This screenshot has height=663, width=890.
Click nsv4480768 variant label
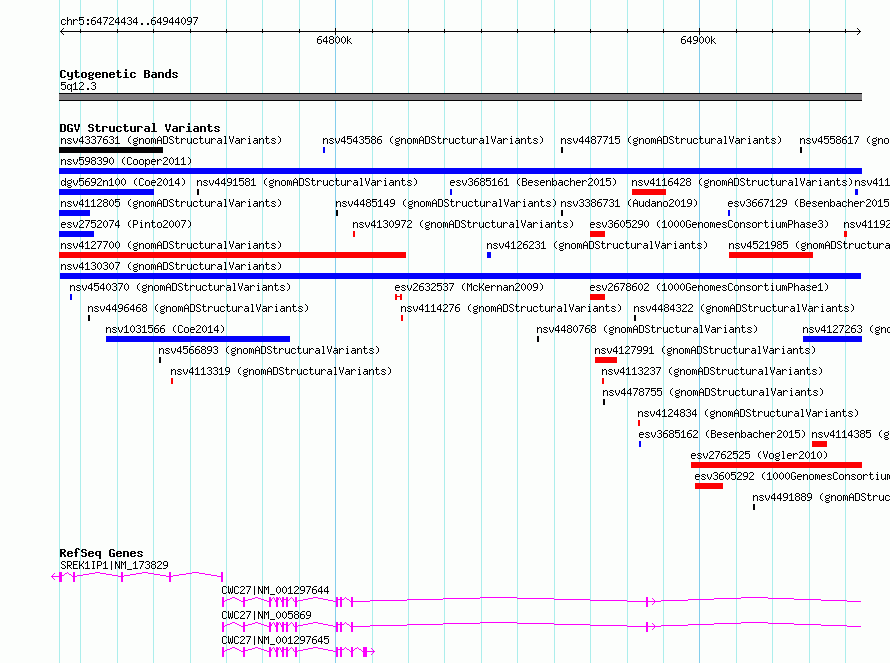pyautogui.click(x=647, y=329)
